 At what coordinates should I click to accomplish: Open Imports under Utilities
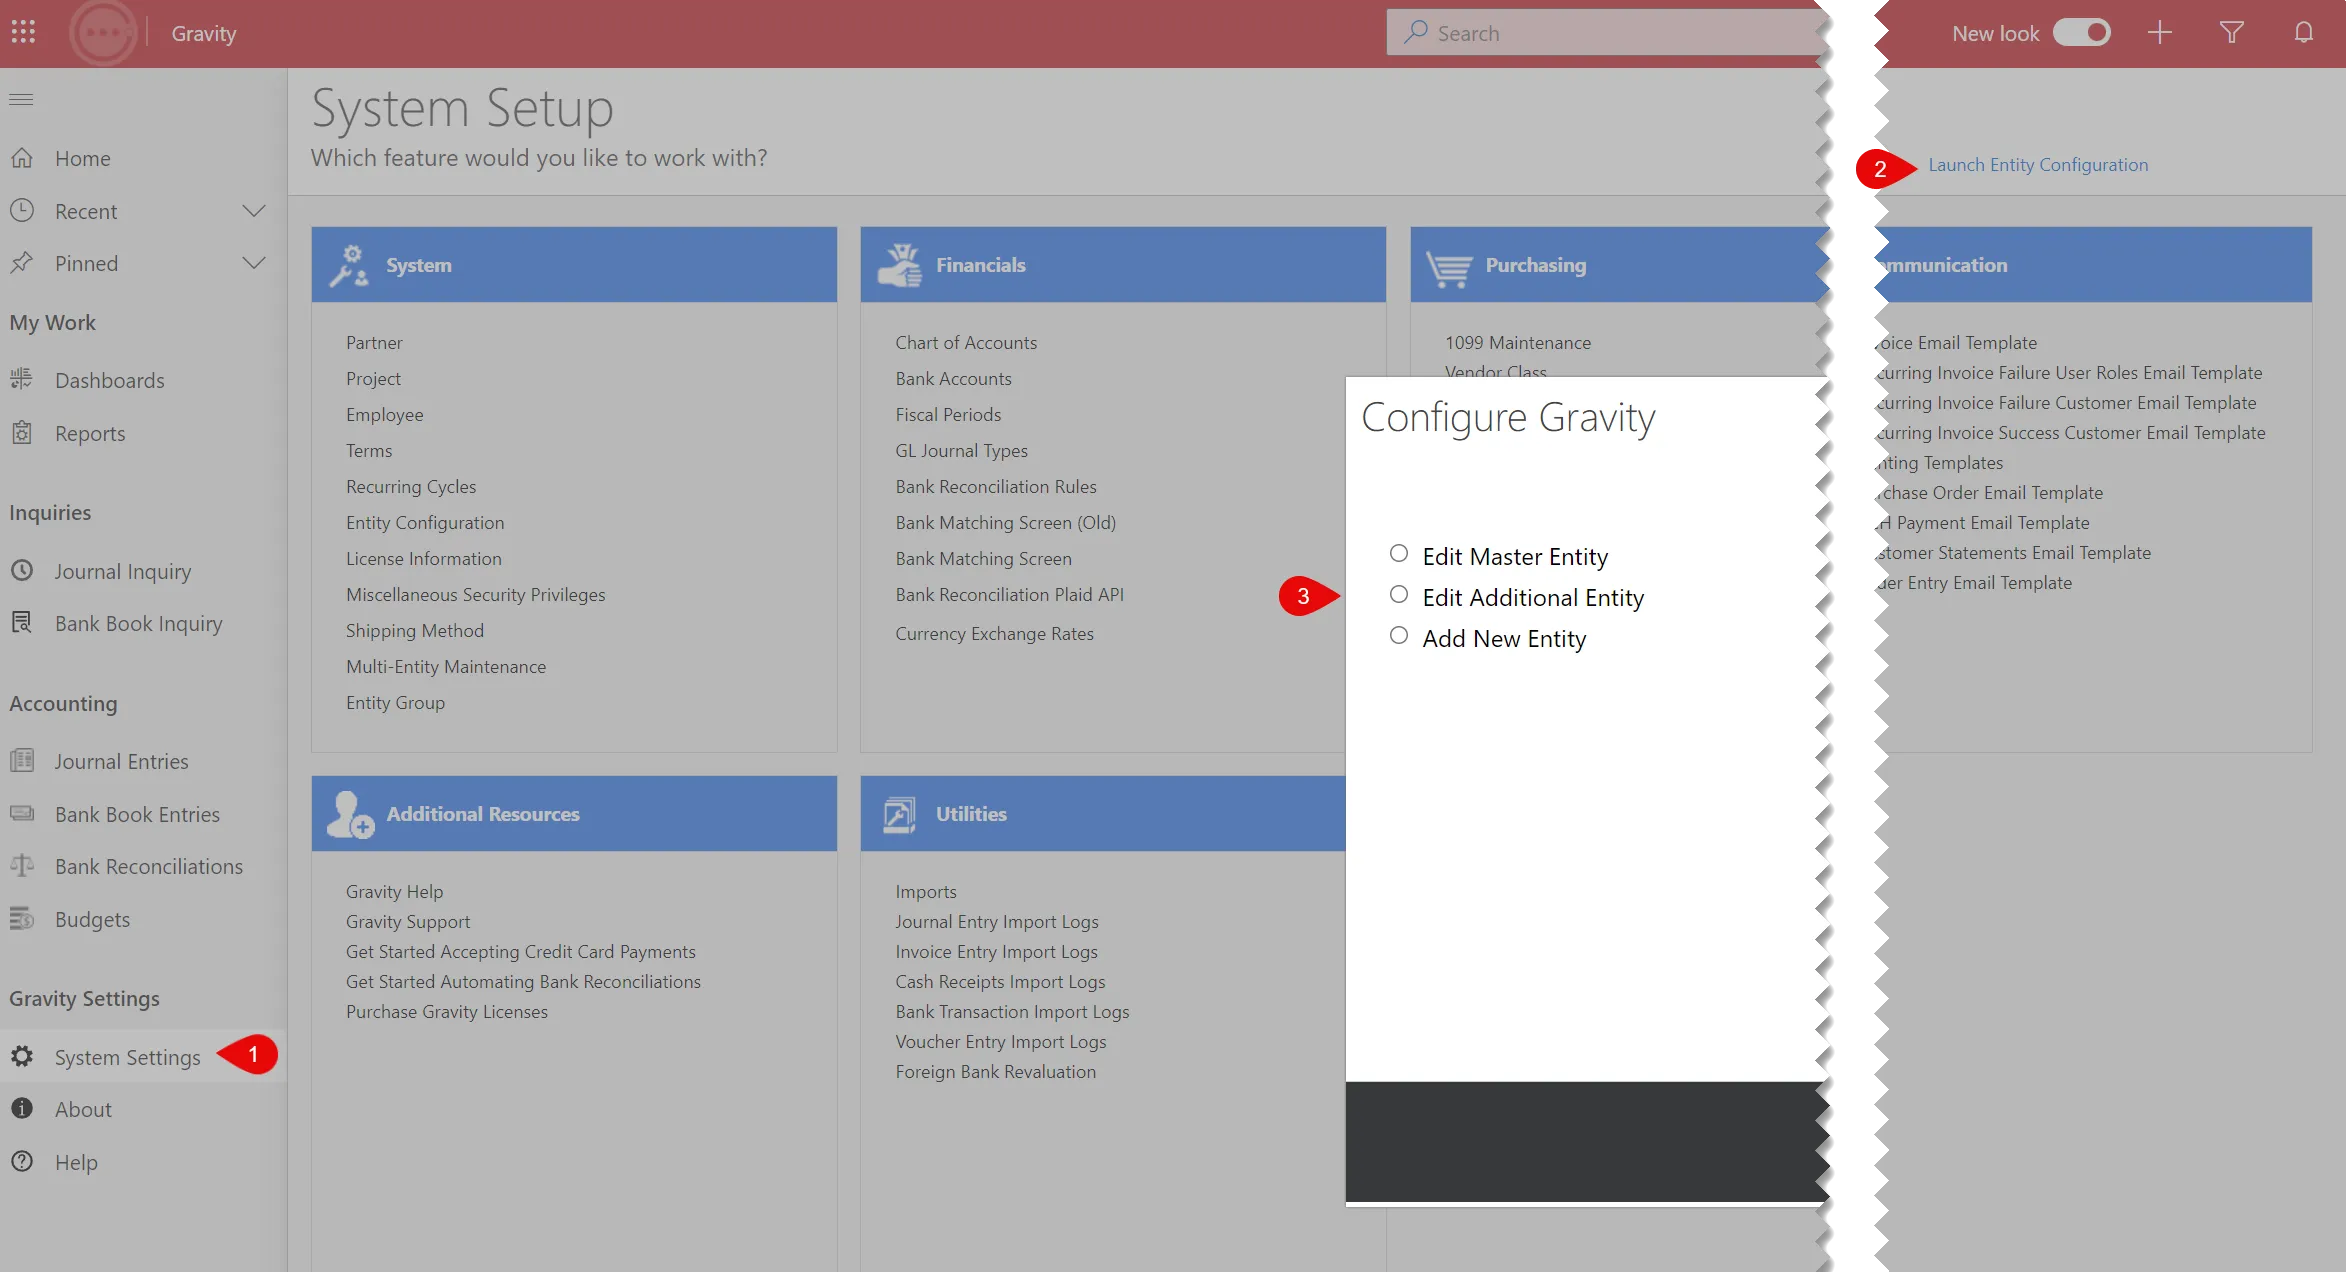point(926,891)
